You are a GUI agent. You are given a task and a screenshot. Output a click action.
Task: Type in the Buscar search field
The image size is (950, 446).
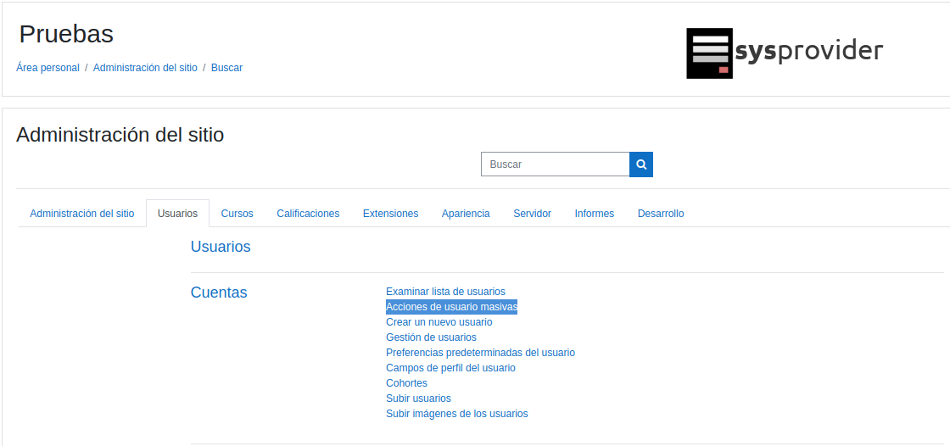pyautogui.click(x=555, y=164)
